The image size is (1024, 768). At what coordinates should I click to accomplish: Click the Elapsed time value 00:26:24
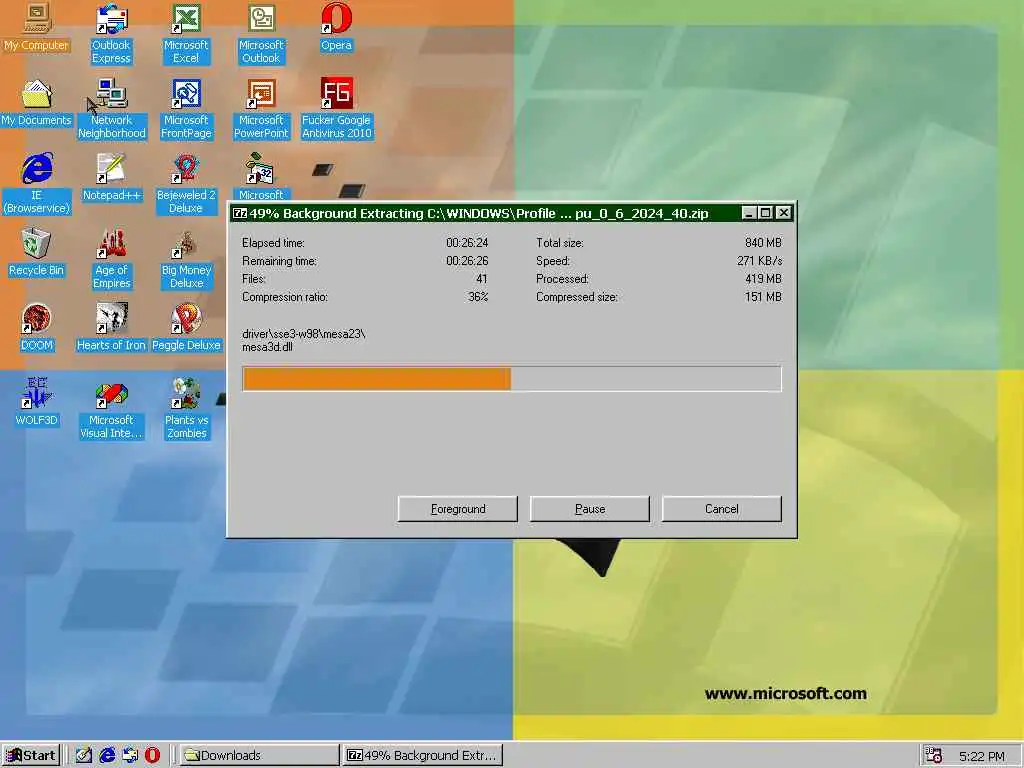tap(467, 242)
